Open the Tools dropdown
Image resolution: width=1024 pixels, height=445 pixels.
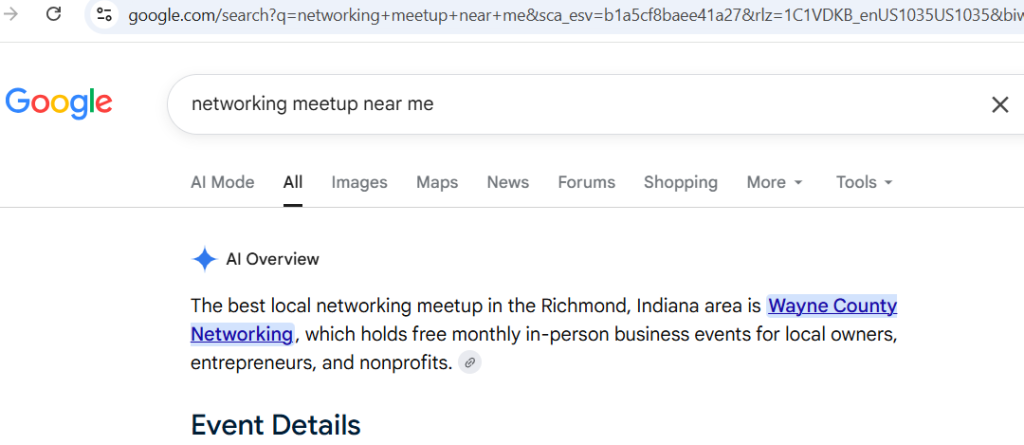[864, 182]
